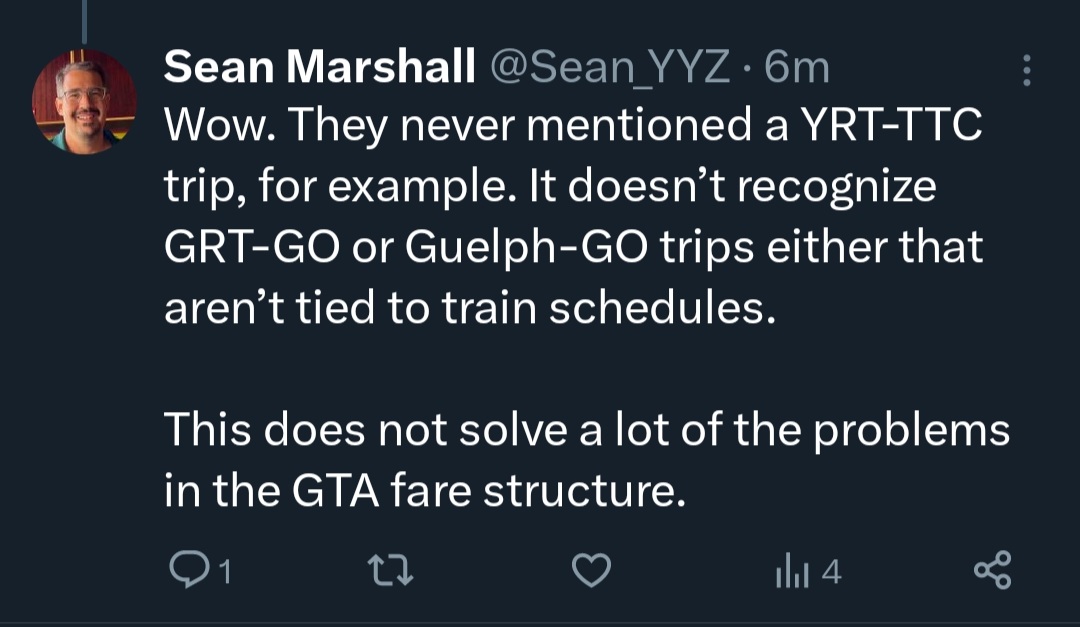Open view analytics bar chart icon
The width and height of the screenshot is (1080, 627).
click(x=790, y=572)
